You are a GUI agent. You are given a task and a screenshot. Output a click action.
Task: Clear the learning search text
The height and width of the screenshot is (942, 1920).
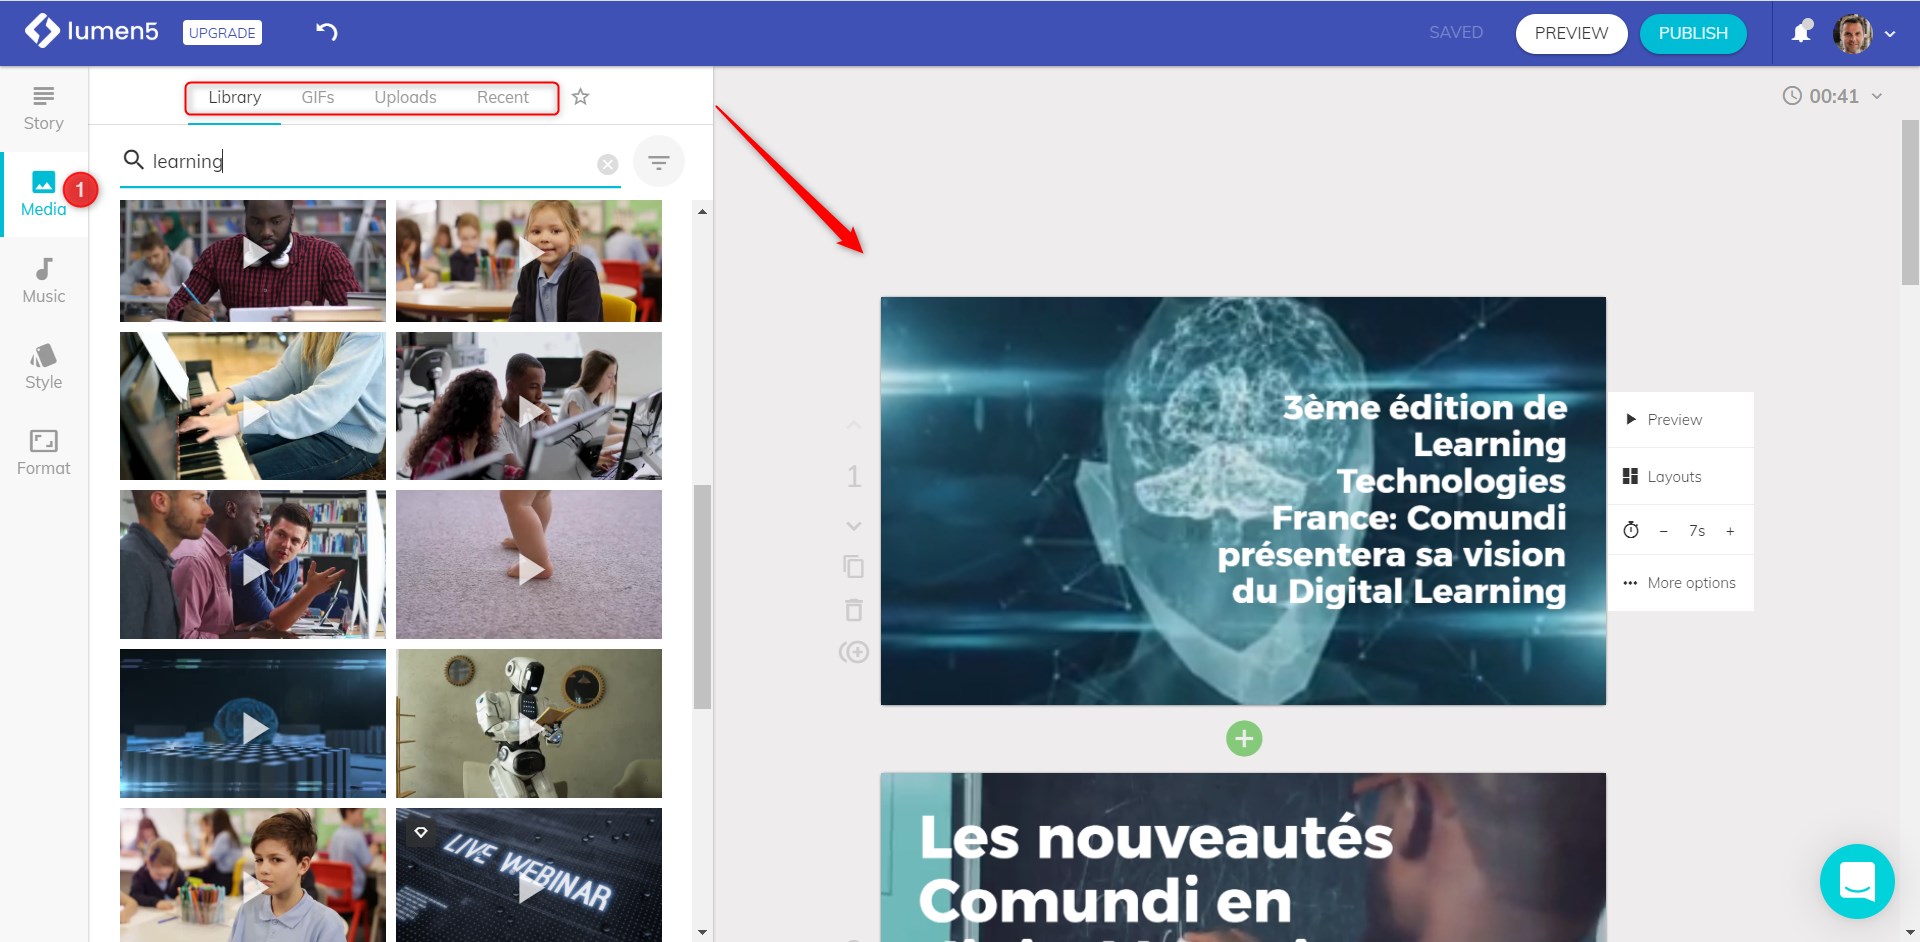tap(607, 164)
